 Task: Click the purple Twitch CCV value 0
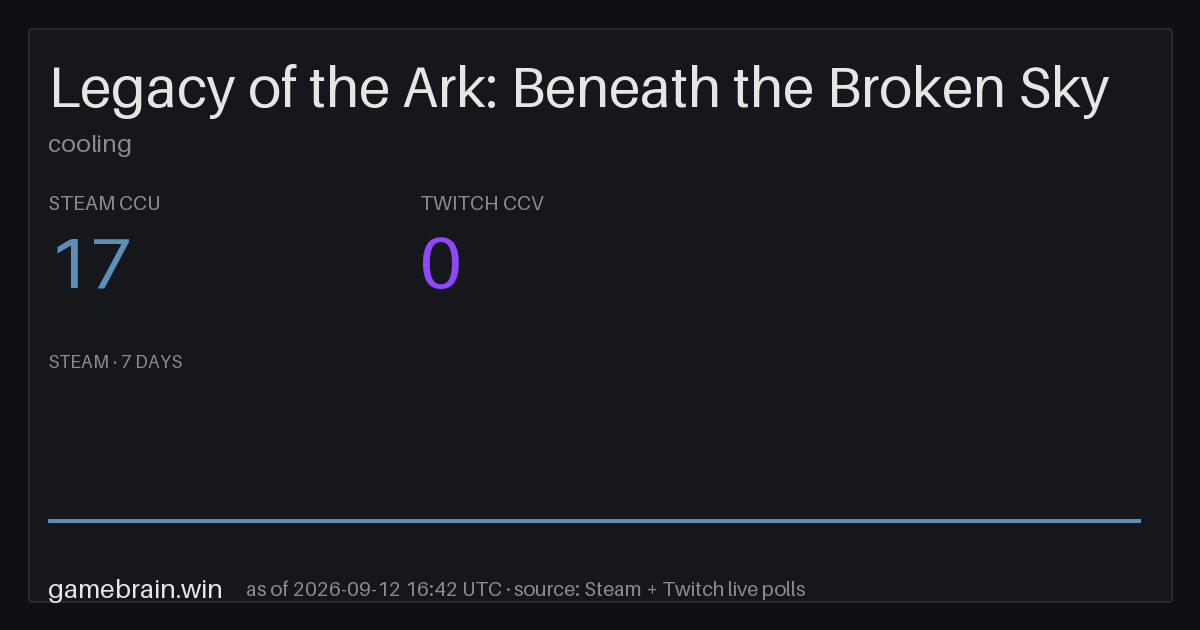click(441, 265)
